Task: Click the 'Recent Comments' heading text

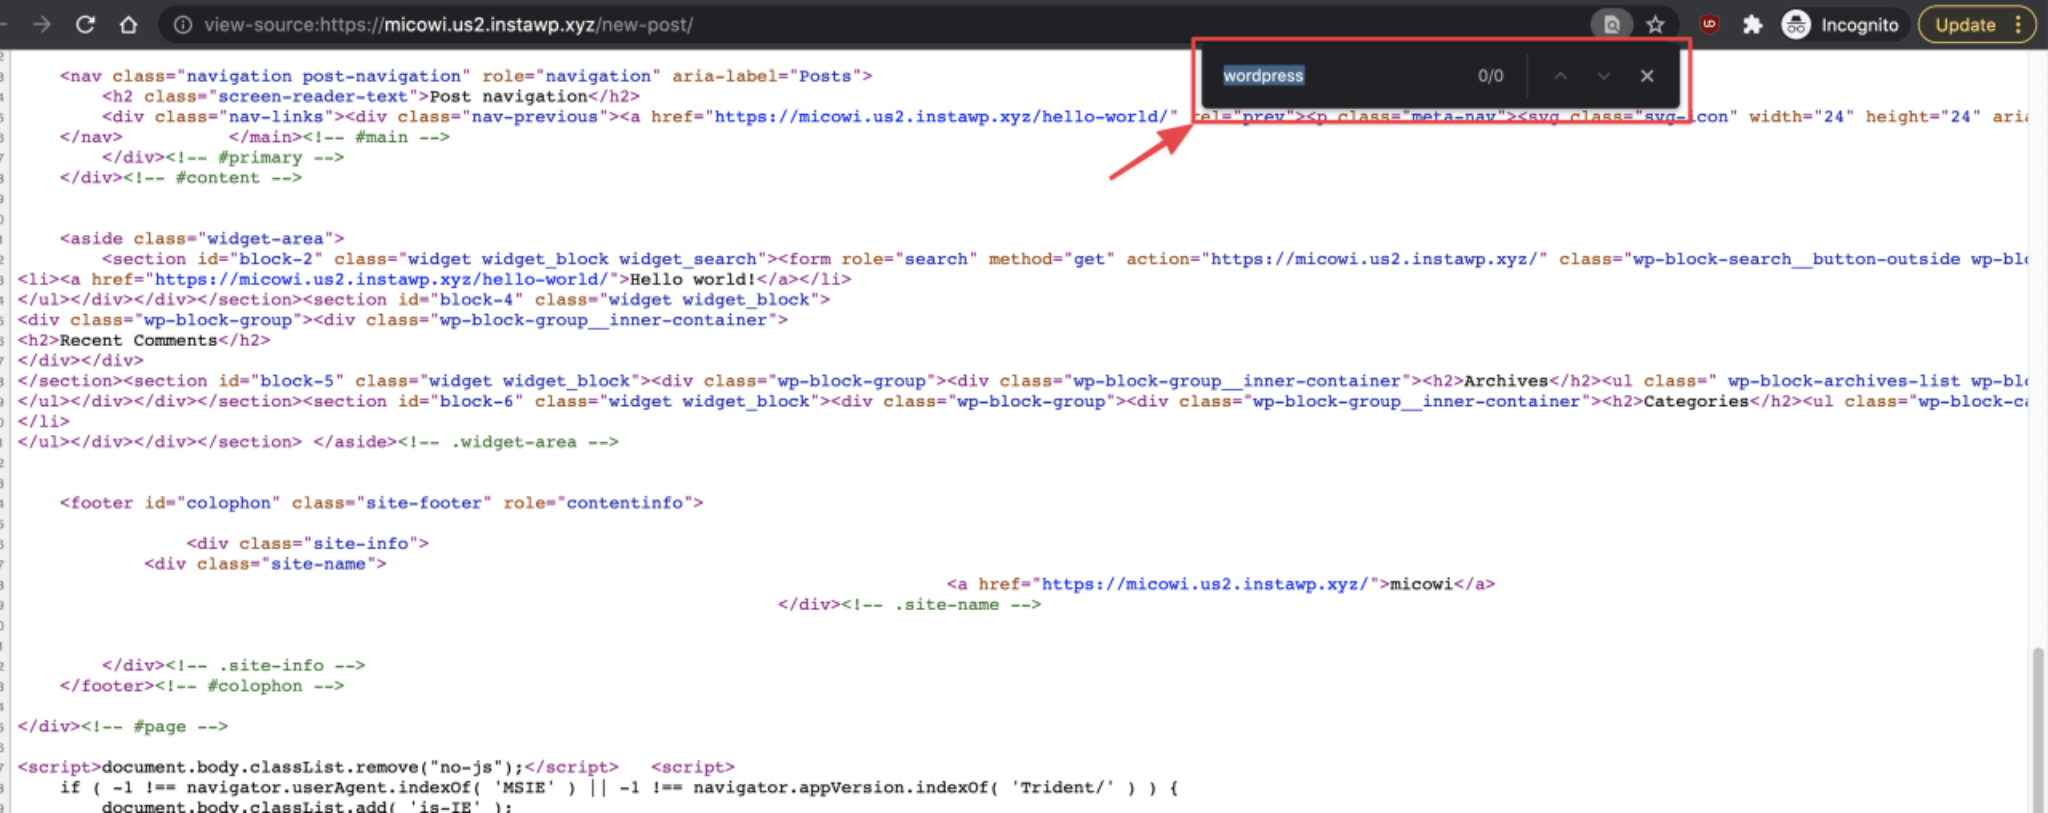Action: 139,341
